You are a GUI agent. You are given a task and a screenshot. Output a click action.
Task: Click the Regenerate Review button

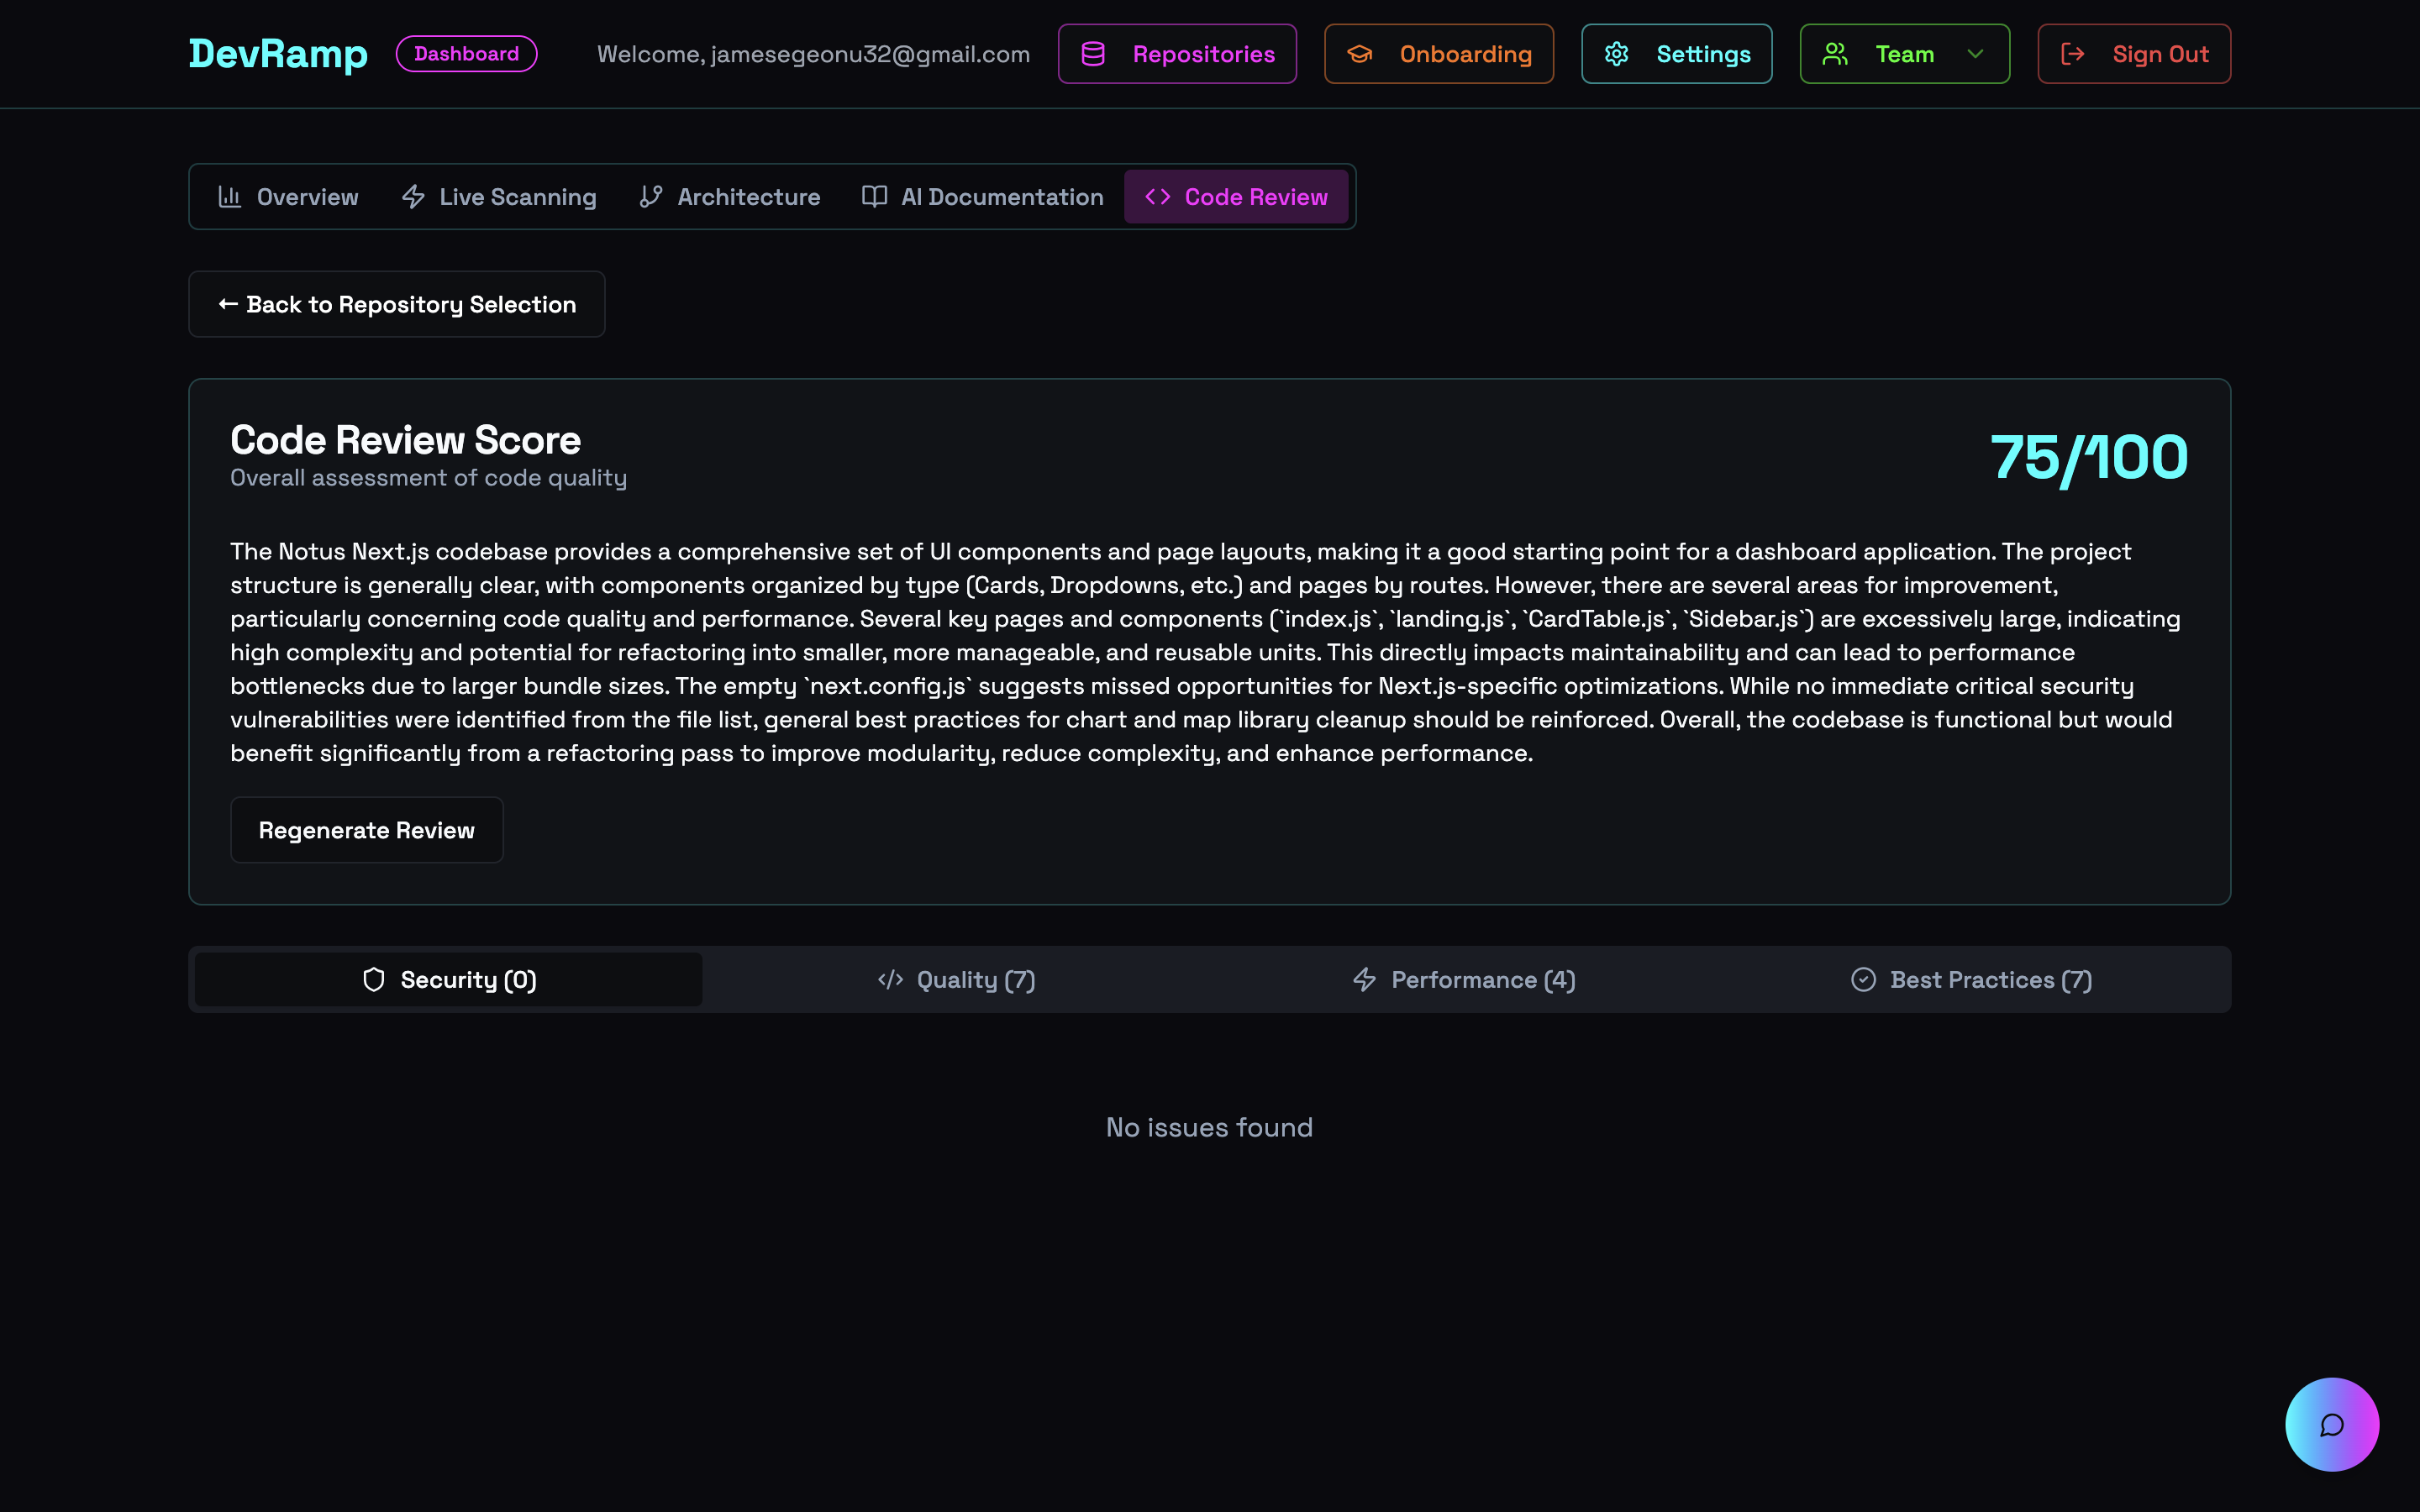[366, 830]
